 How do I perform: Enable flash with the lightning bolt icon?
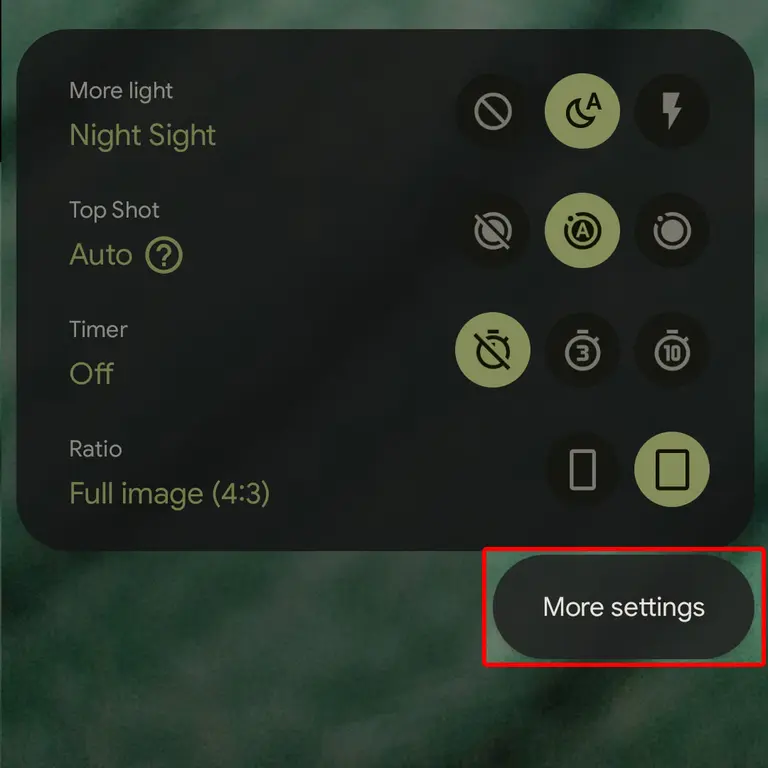(x=672, y=111)
